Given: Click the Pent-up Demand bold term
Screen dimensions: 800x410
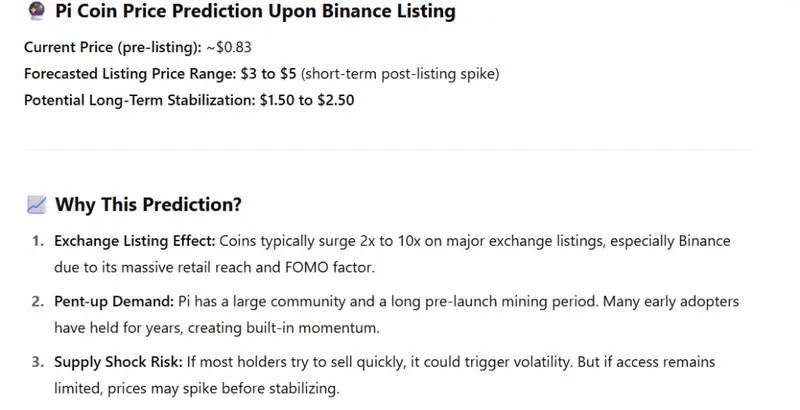Looking at the screenshot, I should click(114, 301).
